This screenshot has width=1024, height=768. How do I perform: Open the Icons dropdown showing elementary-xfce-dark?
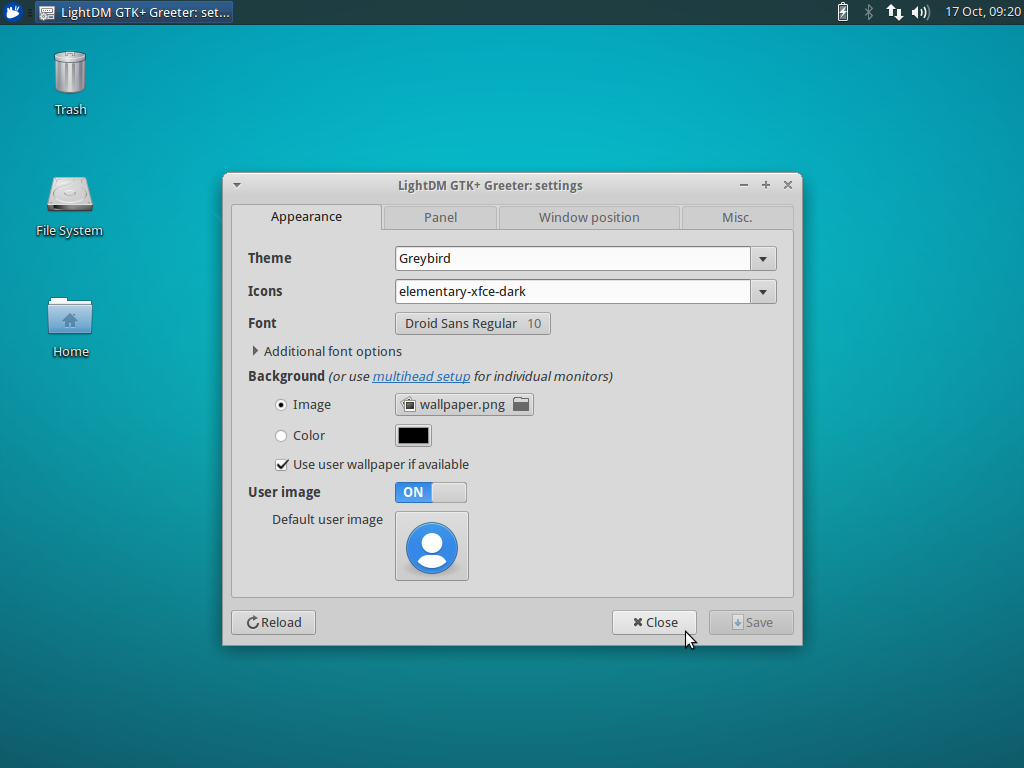tap(763, 291)
